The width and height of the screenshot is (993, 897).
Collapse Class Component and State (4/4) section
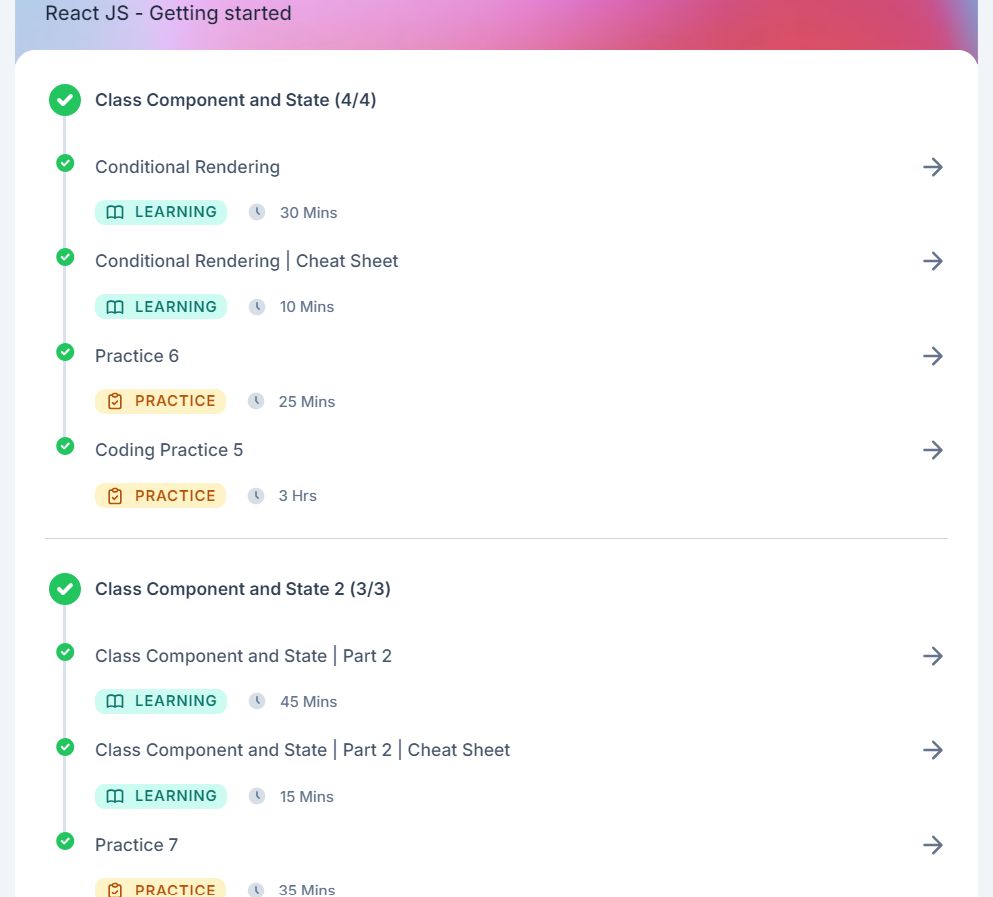tap(236, 100)
